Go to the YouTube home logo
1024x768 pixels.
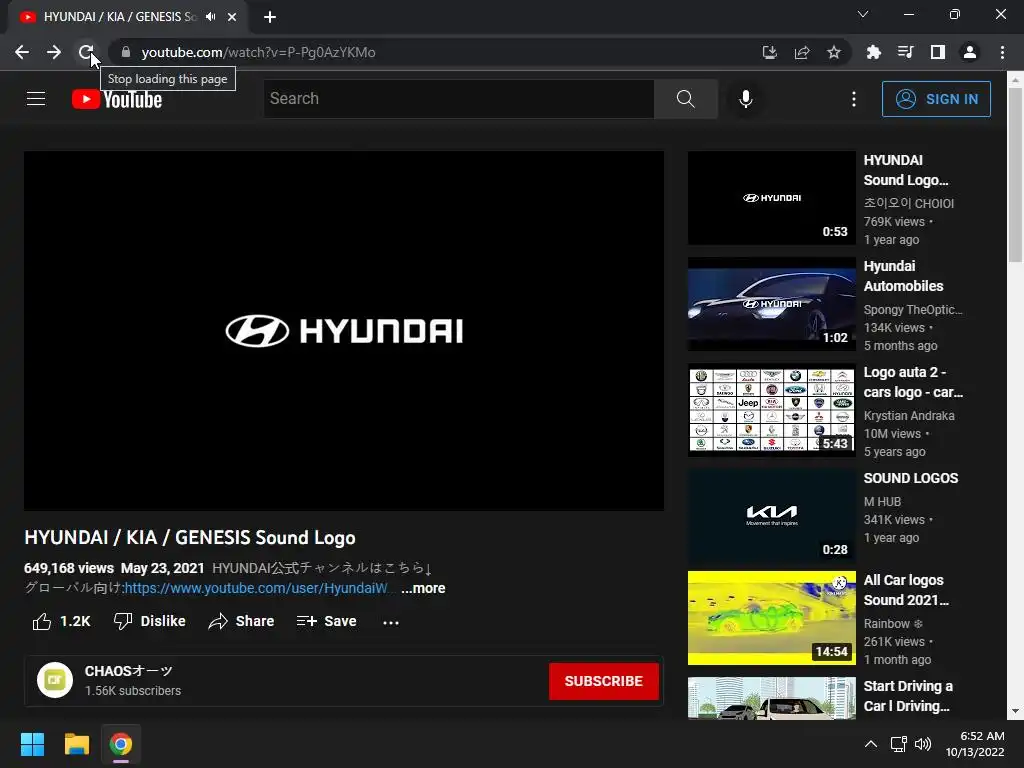(117, 99)
